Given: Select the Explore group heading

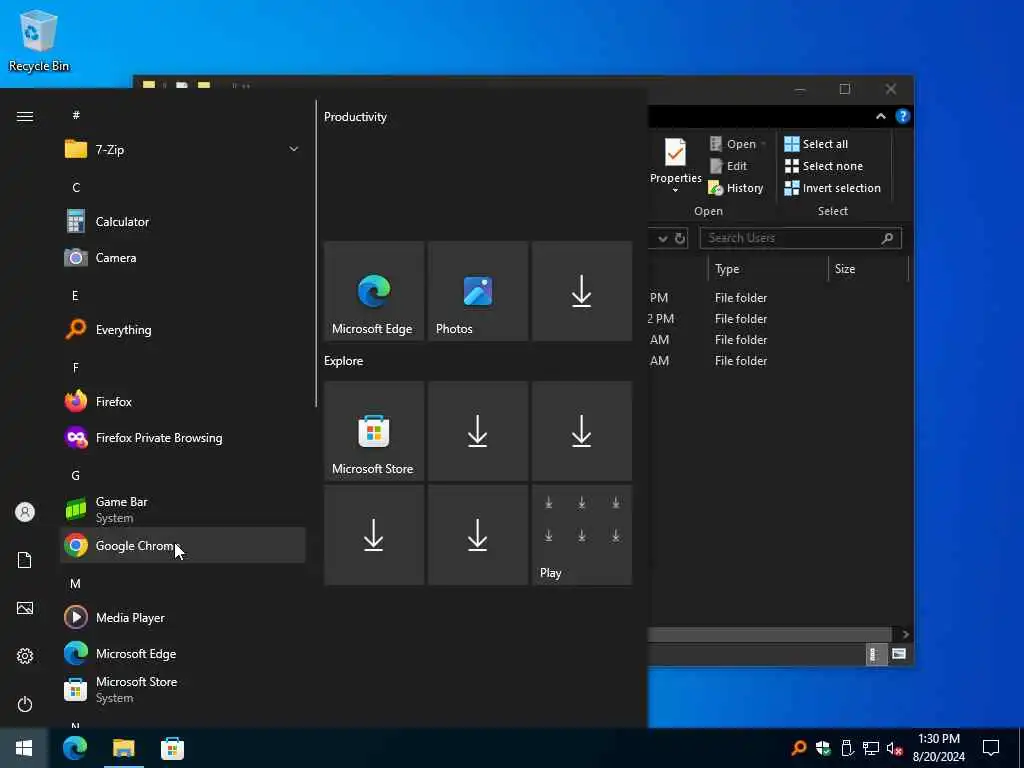Looking at the screenshot, I should [344, 360].
